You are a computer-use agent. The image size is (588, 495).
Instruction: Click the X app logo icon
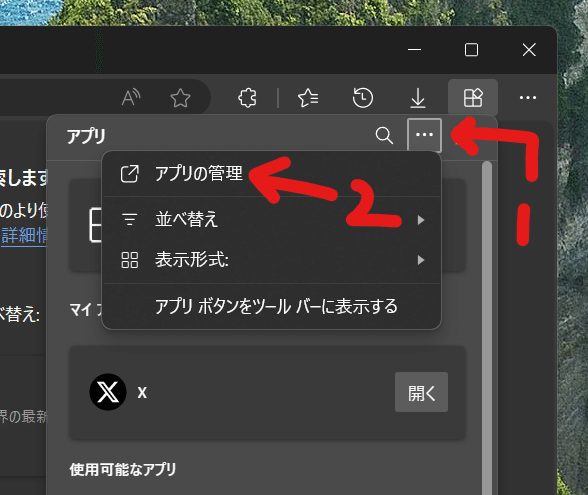108,392
